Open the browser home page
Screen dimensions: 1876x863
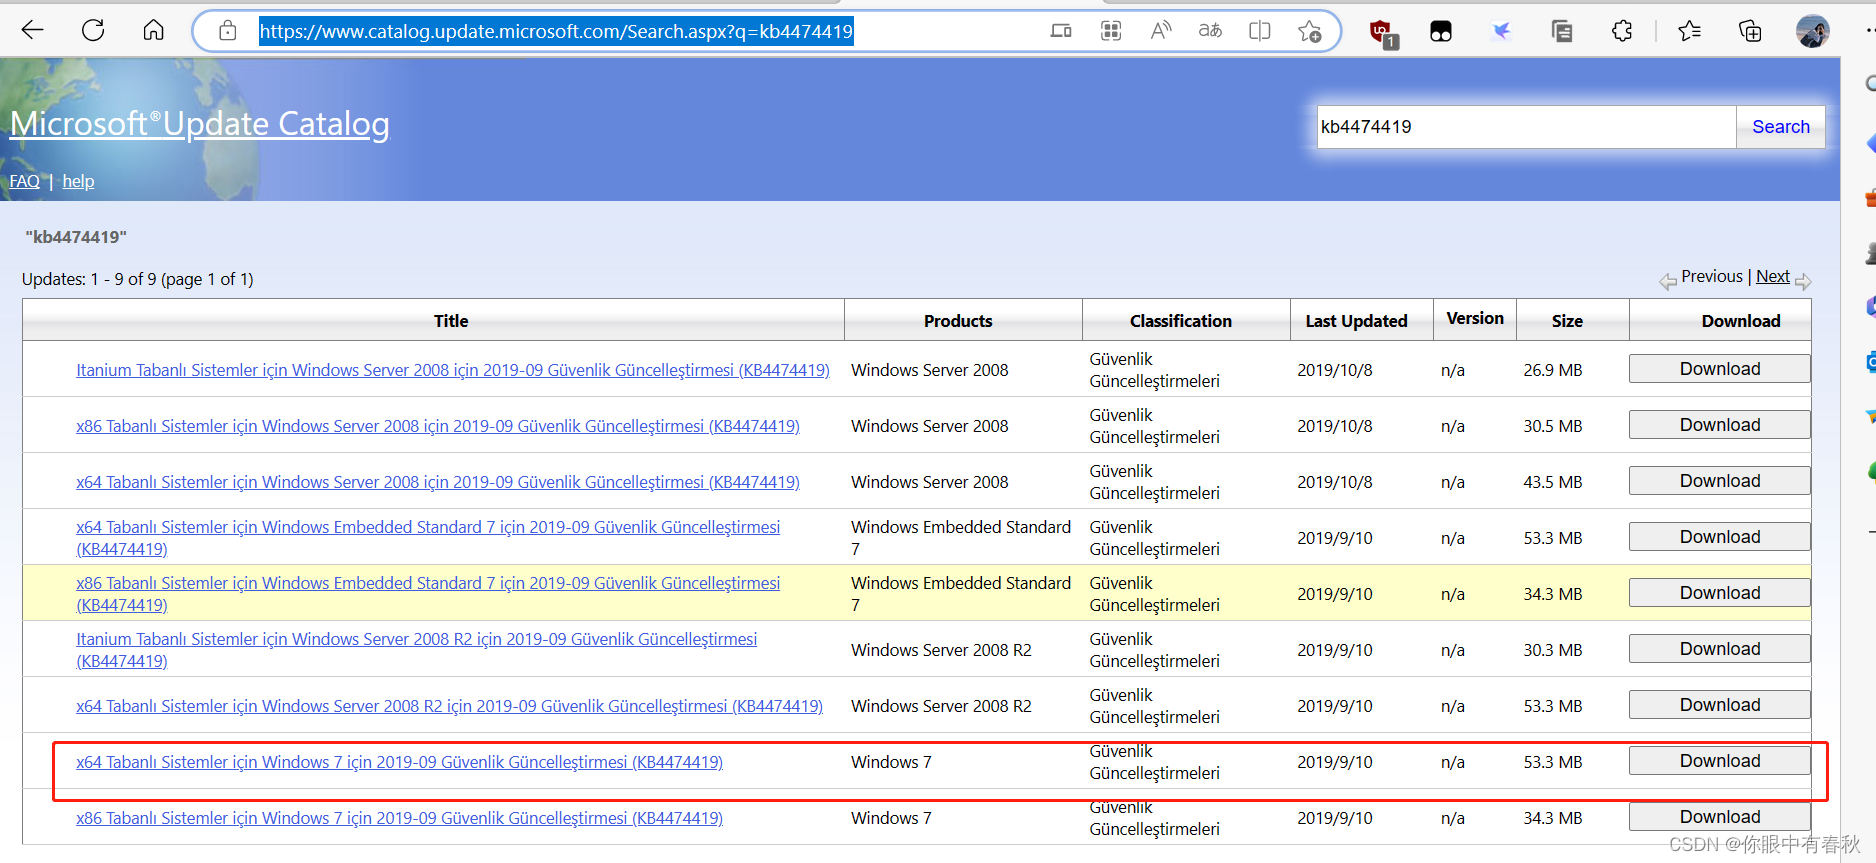[153, 30]
